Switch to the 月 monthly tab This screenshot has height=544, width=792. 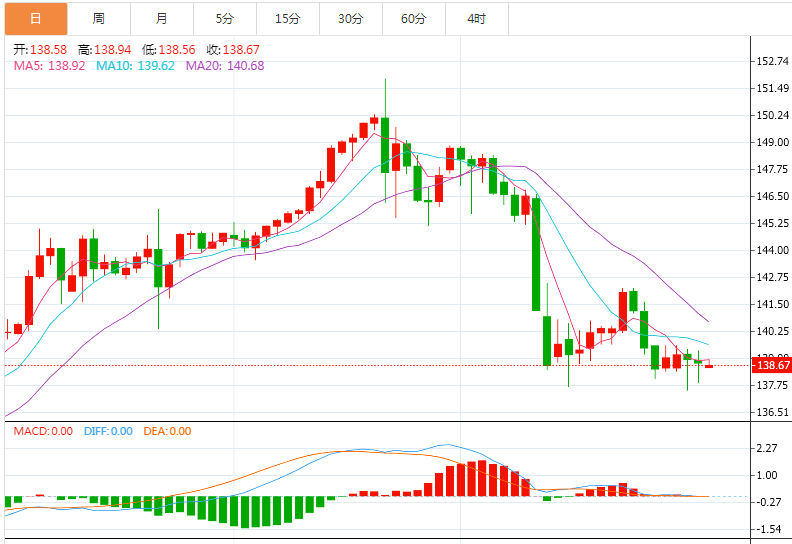[162, 19]
